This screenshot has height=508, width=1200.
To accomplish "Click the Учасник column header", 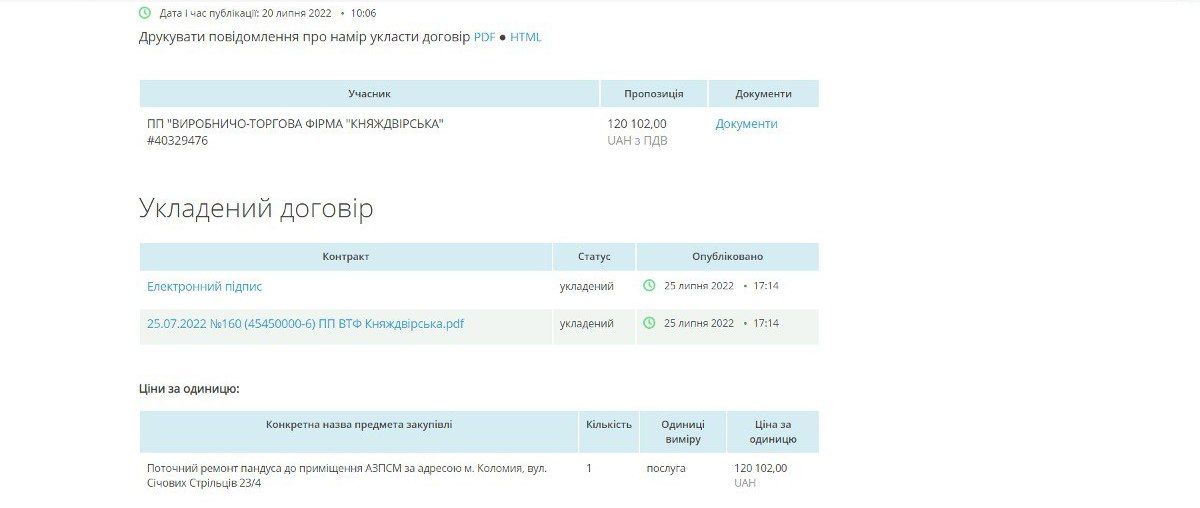I will (x=369, y=94).
